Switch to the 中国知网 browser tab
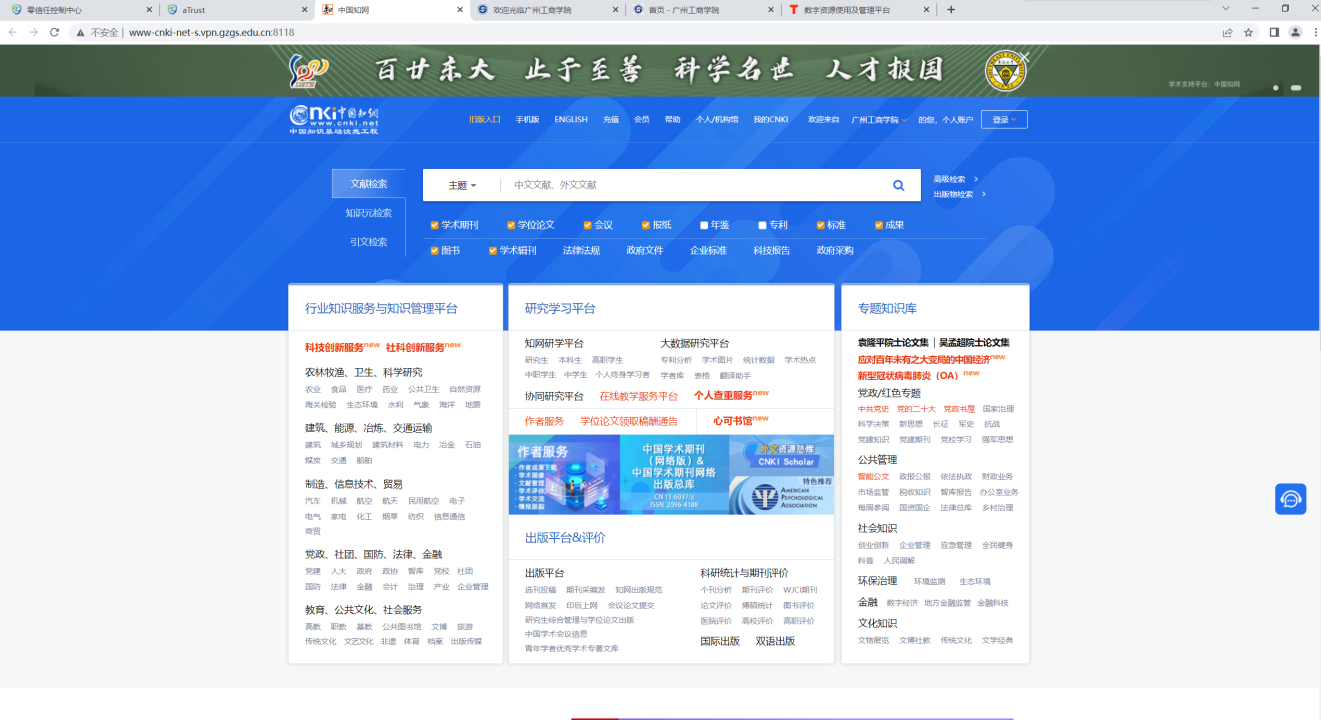Screen dimensions: 1321x720 (392, 9)
